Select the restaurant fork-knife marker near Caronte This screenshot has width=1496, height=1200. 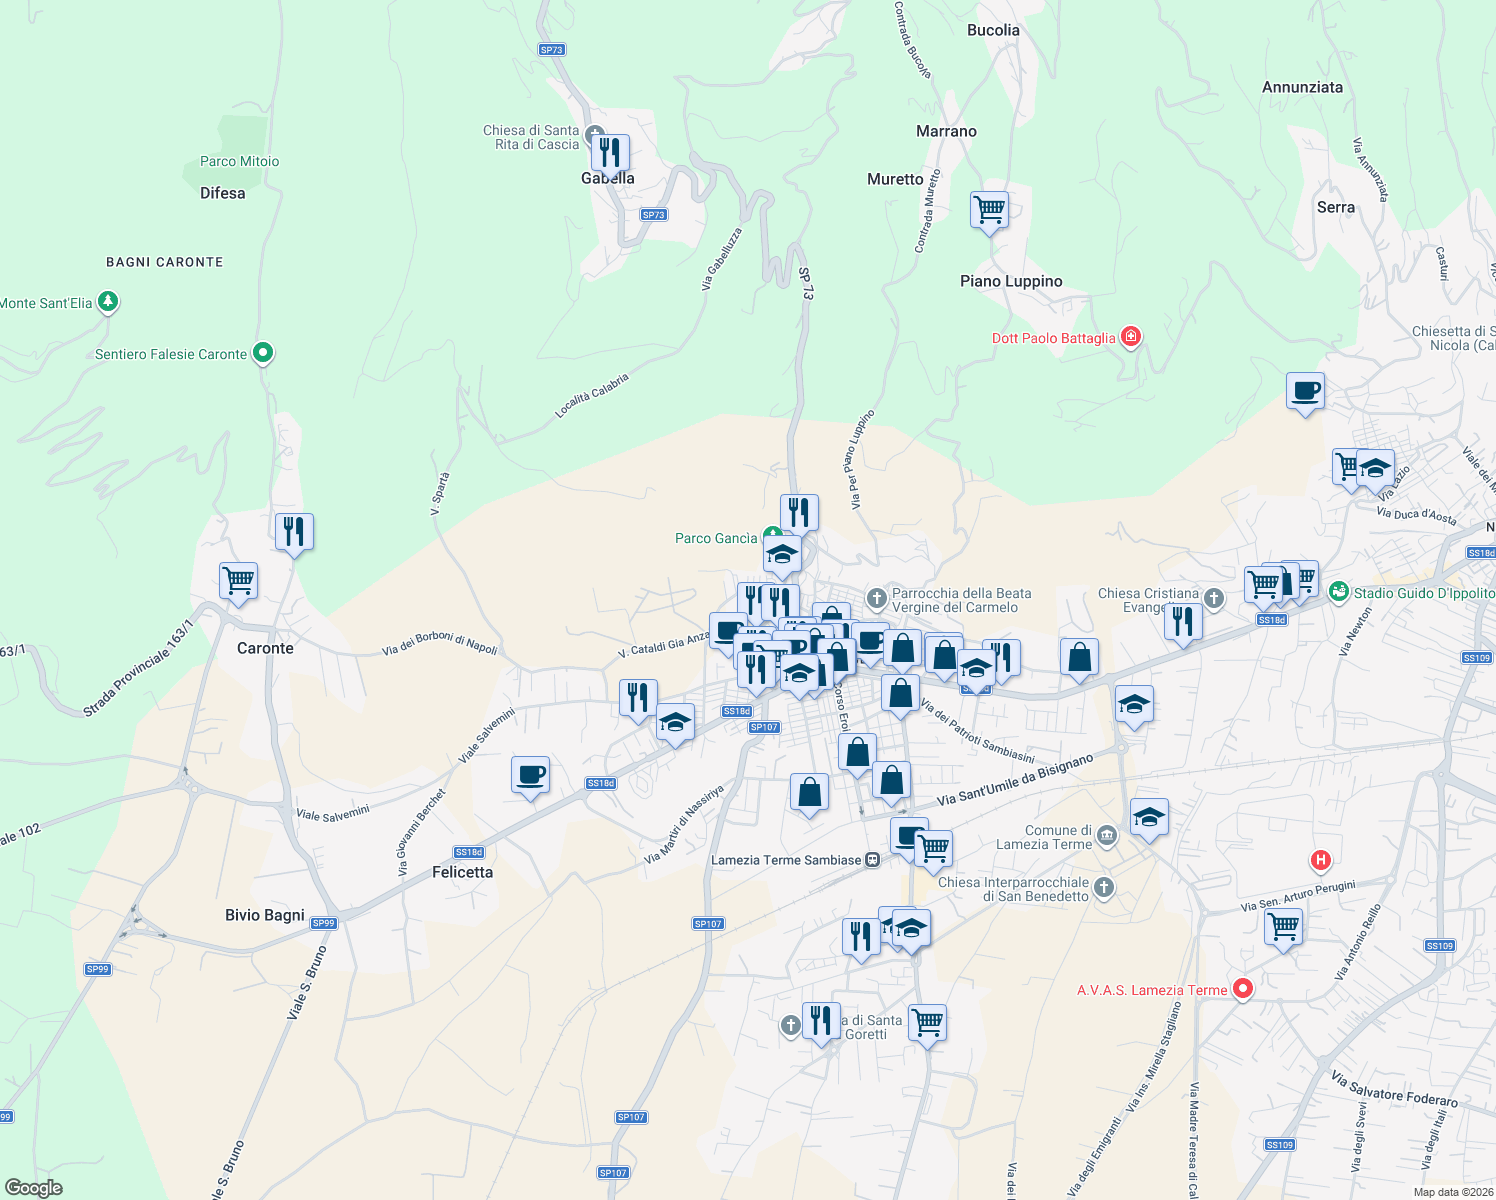pos(294,530)
